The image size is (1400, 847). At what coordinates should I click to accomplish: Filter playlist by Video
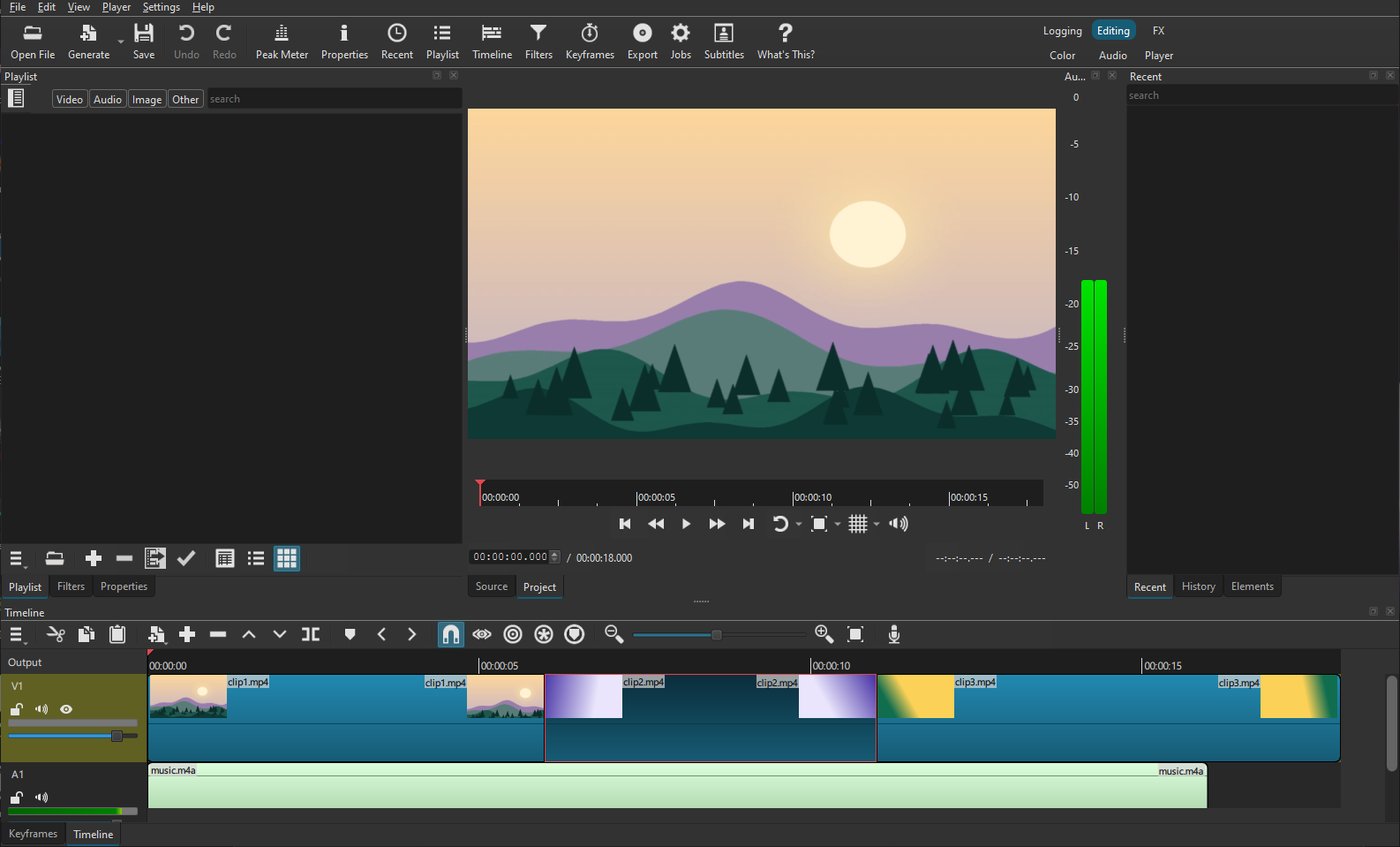(x=69, y=99)
